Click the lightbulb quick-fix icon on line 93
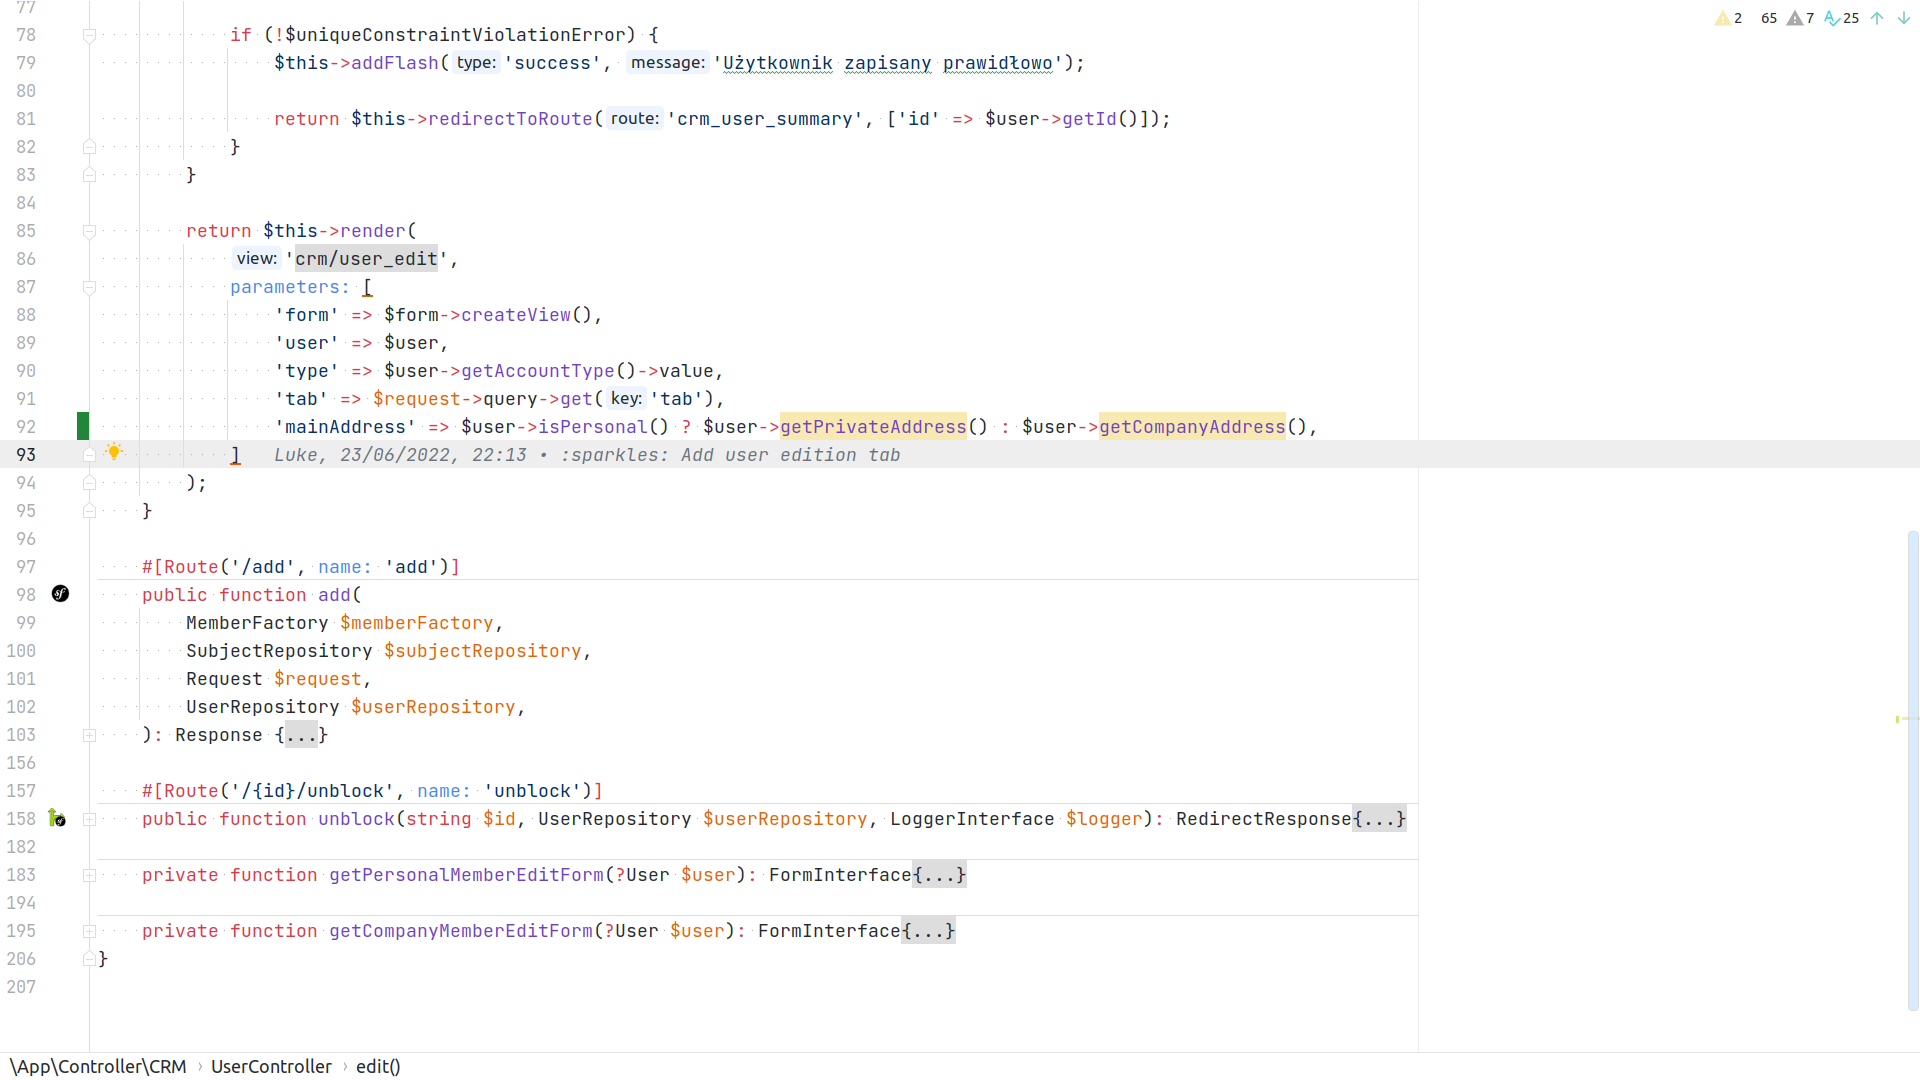 [x=115, y=452]
